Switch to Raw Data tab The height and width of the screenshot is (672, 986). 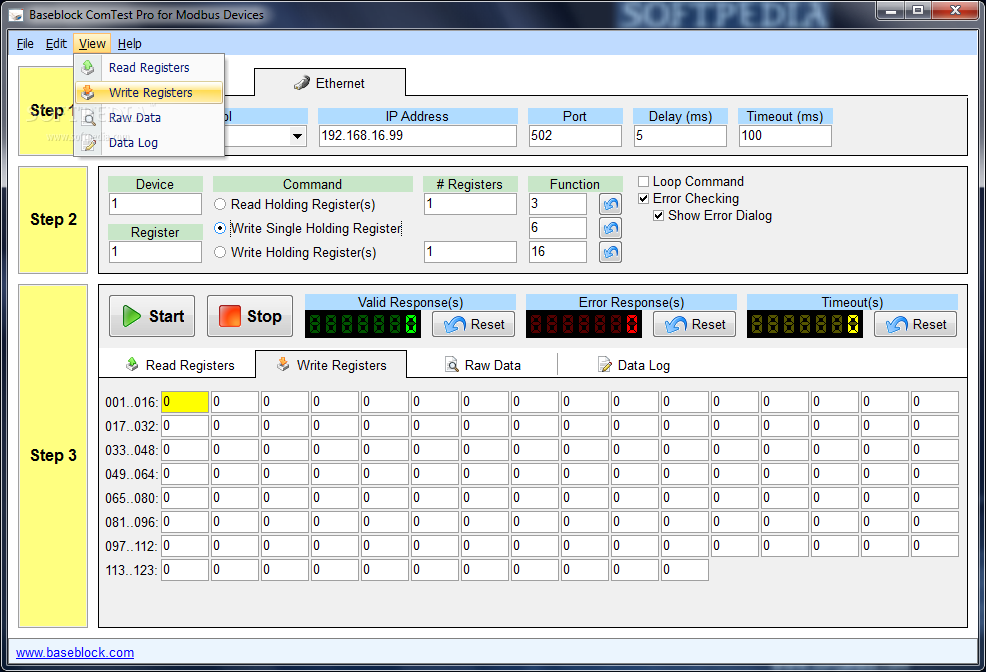[482, 365]
